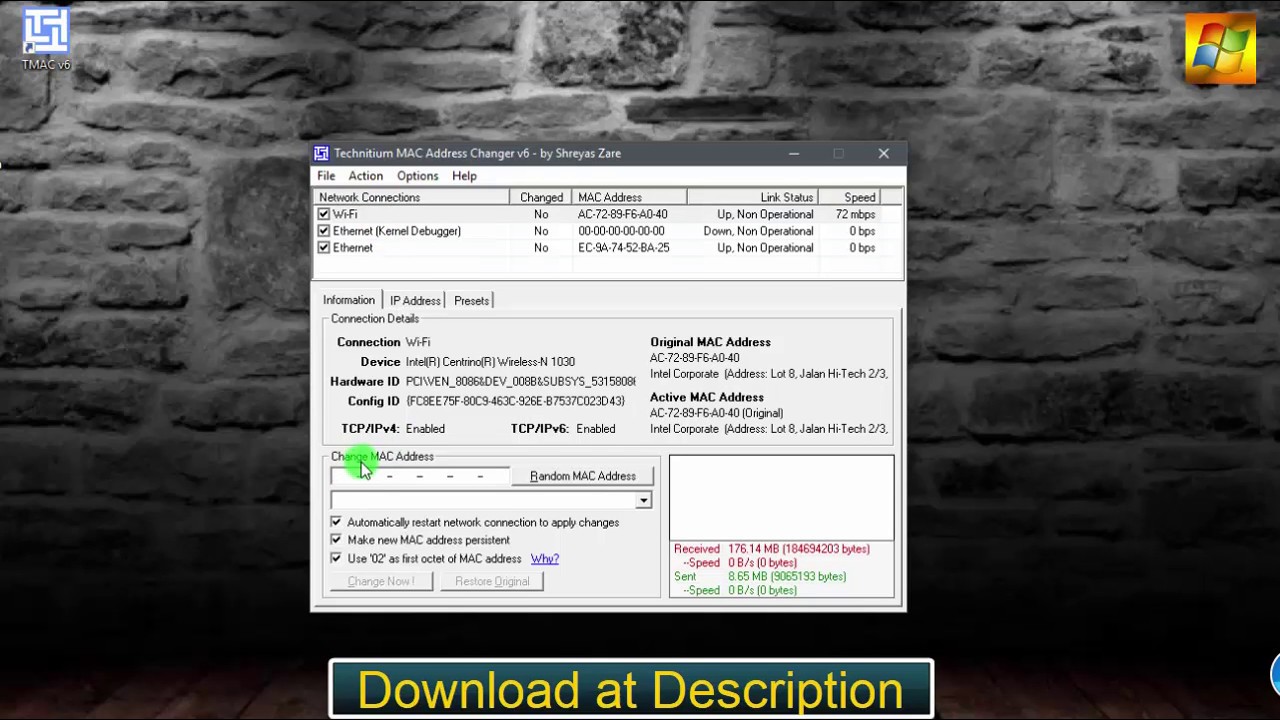Click the Intel(R) Centrino(R) Wireless-N 1030 device text

pos(490,362)
